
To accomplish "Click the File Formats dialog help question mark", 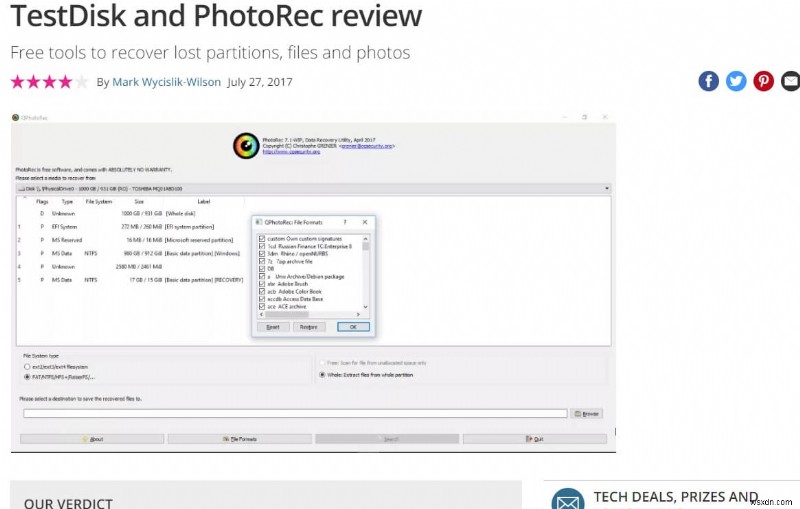I will coord(345,222).
